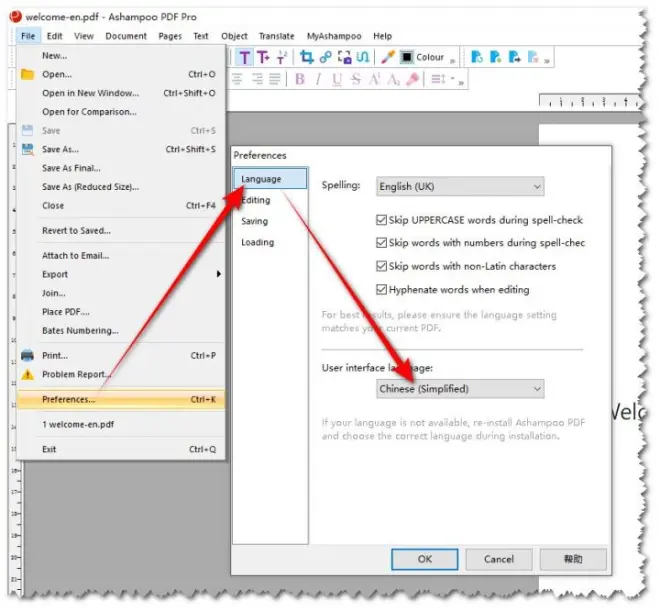Viewport: 660px width, 611px height.
Task: Open the black Colour swatch
Action: coord(407,57)
